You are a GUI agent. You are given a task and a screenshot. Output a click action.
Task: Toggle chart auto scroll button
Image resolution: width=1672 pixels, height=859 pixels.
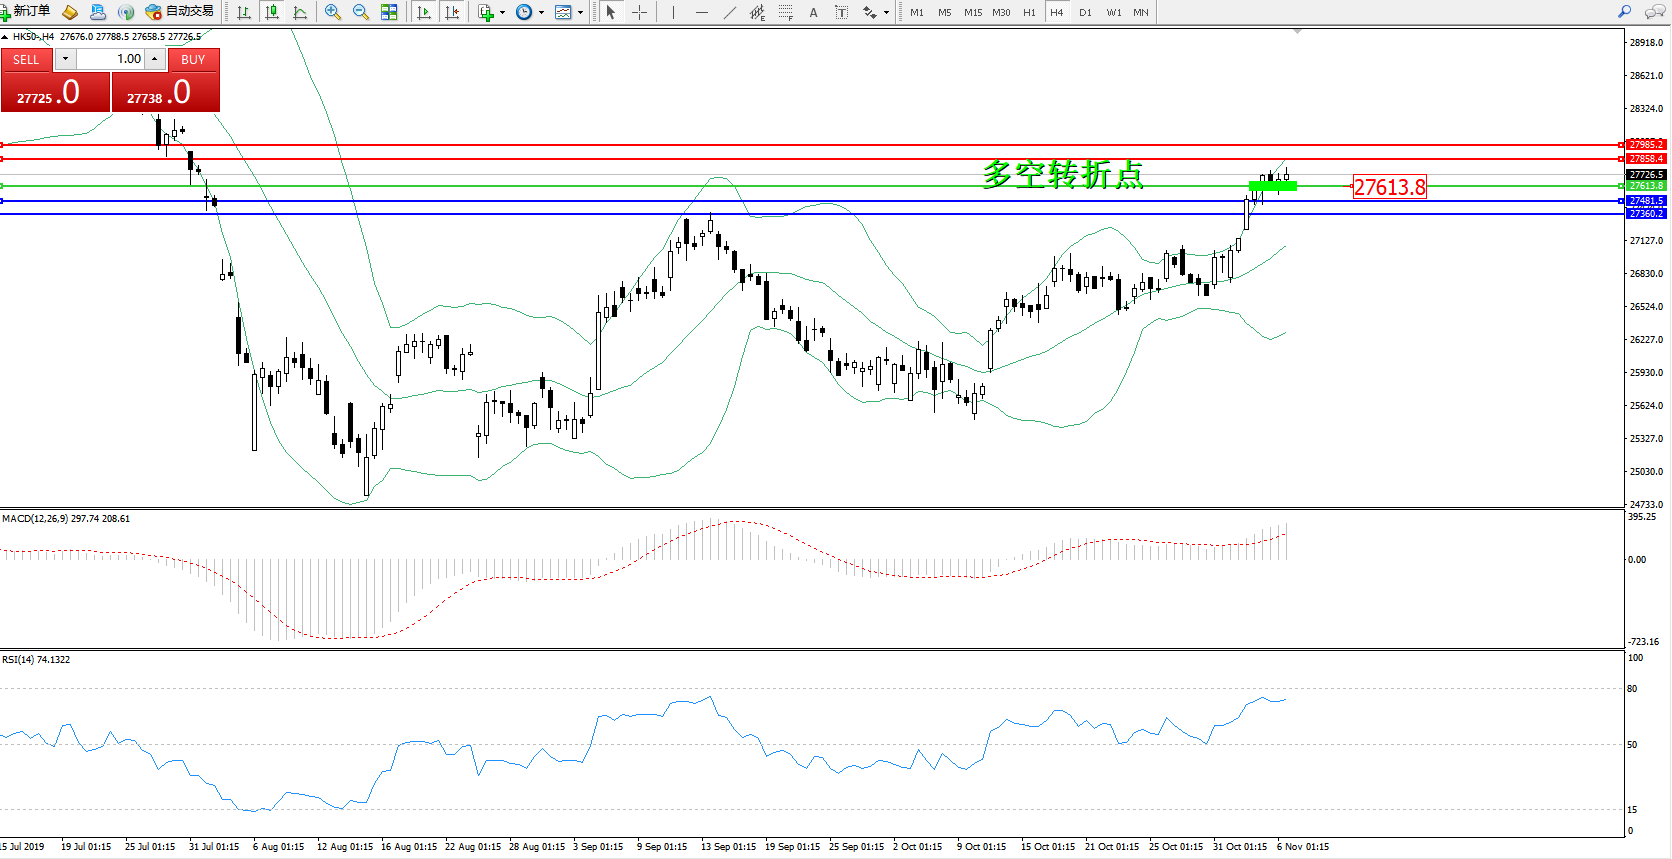click(424, 12)
